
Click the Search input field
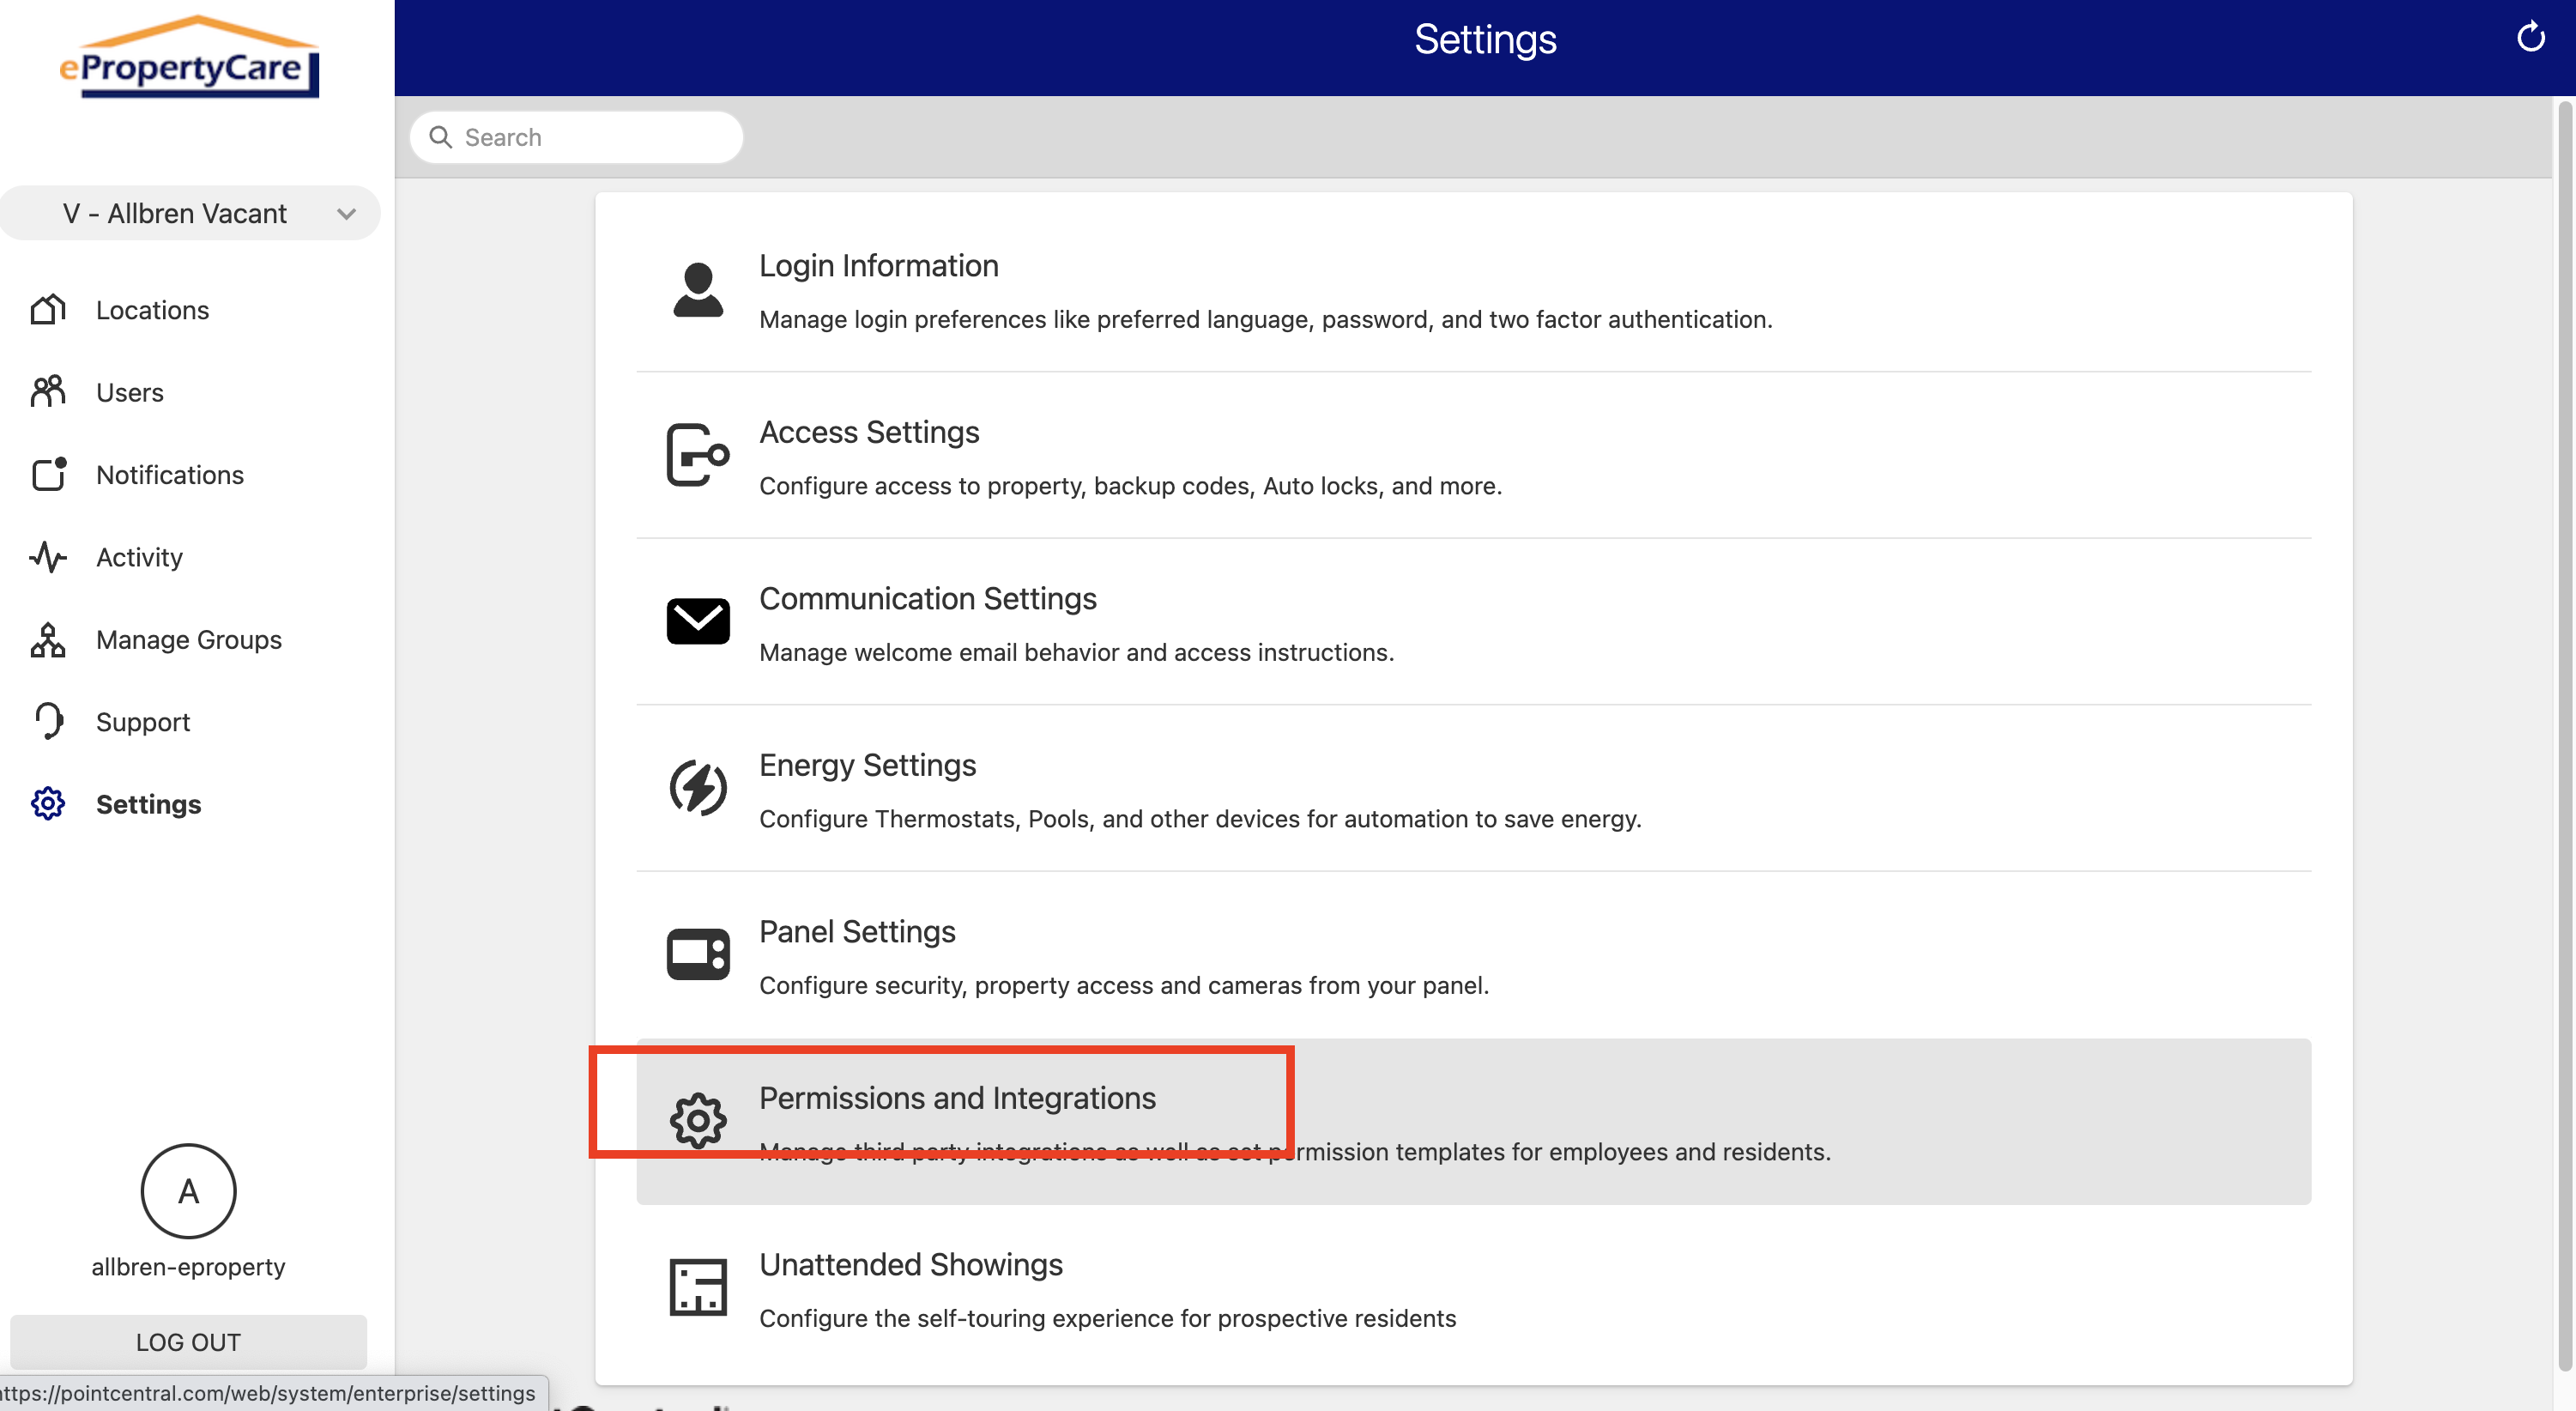click(x=590, y=137)
